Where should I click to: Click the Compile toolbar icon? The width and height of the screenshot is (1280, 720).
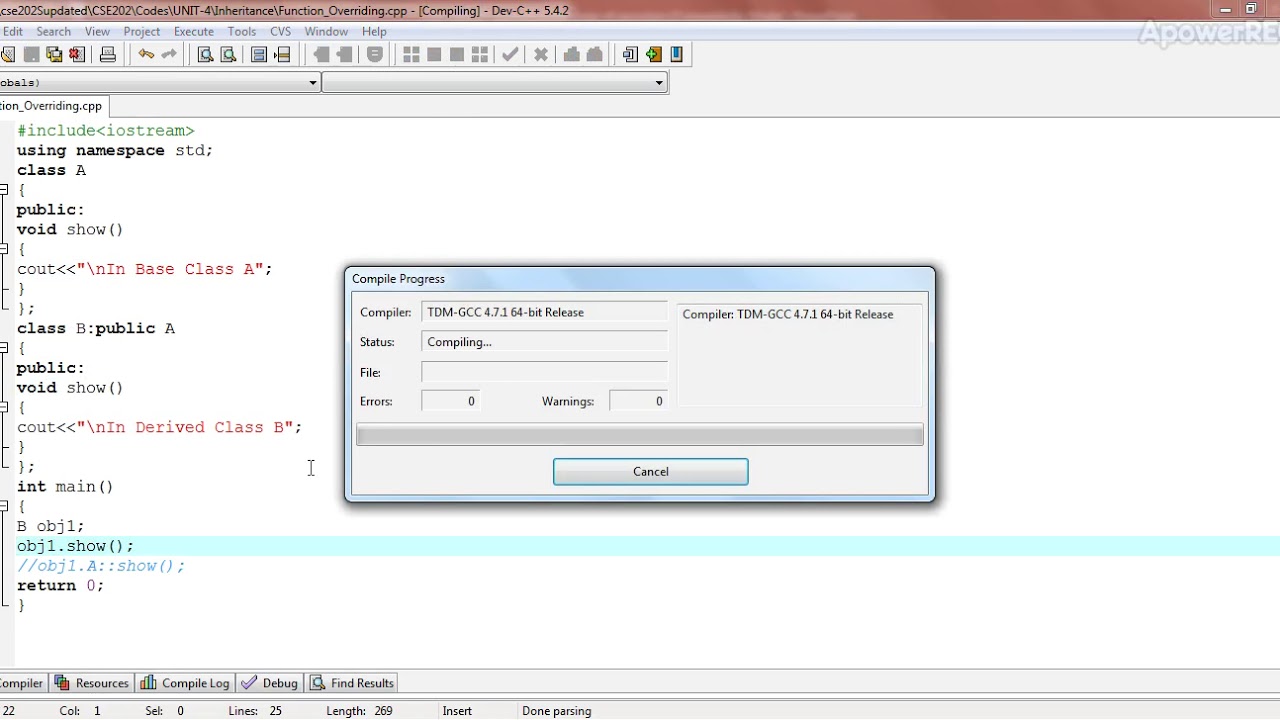click(x=411, y=54)
